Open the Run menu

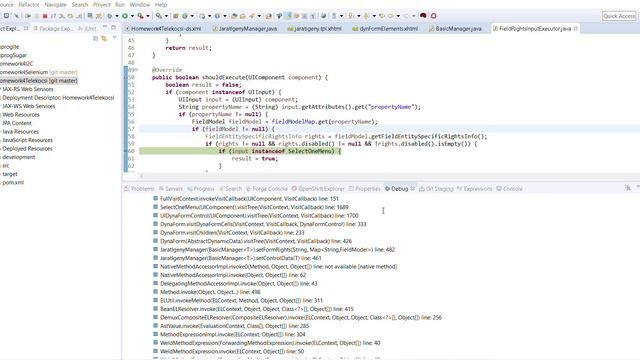(120, 4)
